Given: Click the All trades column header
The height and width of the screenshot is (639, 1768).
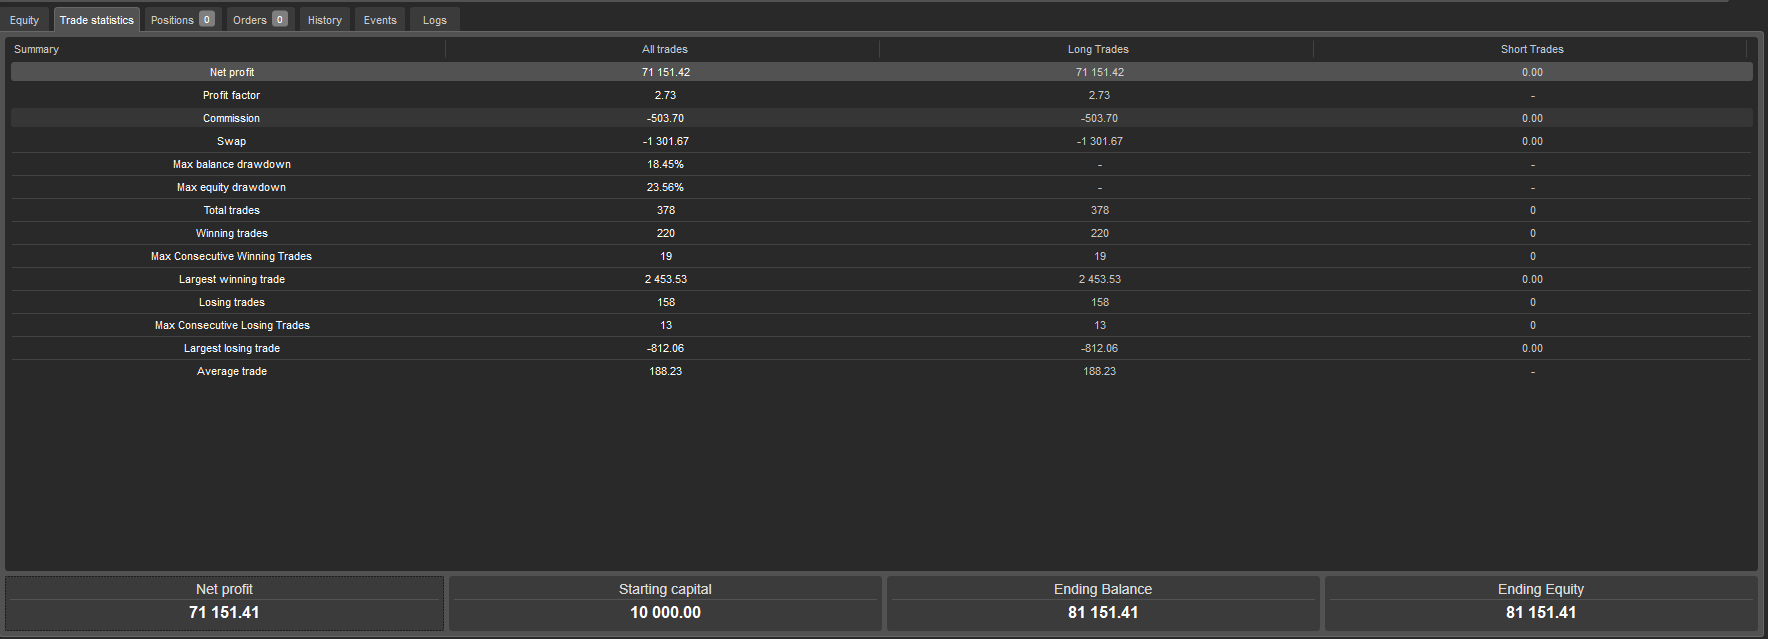Looking at the screenshot, I should 664,49.
